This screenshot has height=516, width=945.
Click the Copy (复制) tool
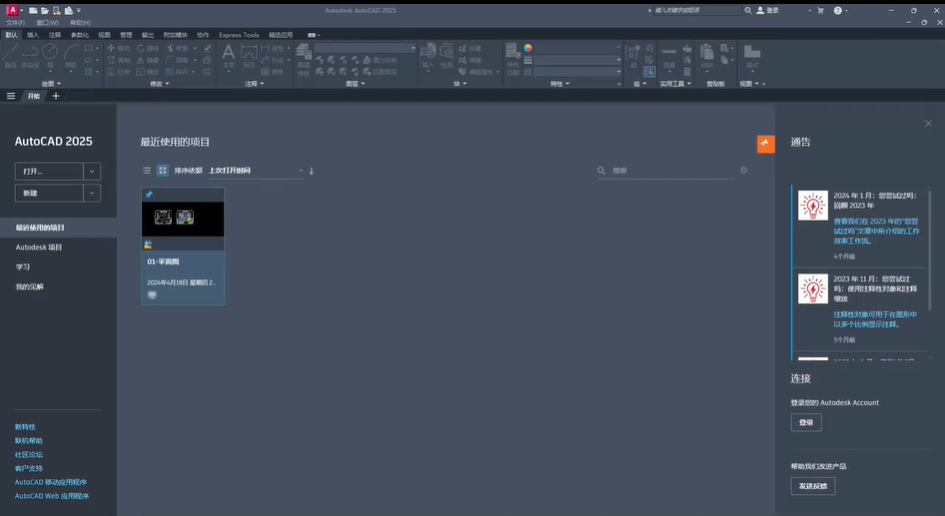coord(119,60)
